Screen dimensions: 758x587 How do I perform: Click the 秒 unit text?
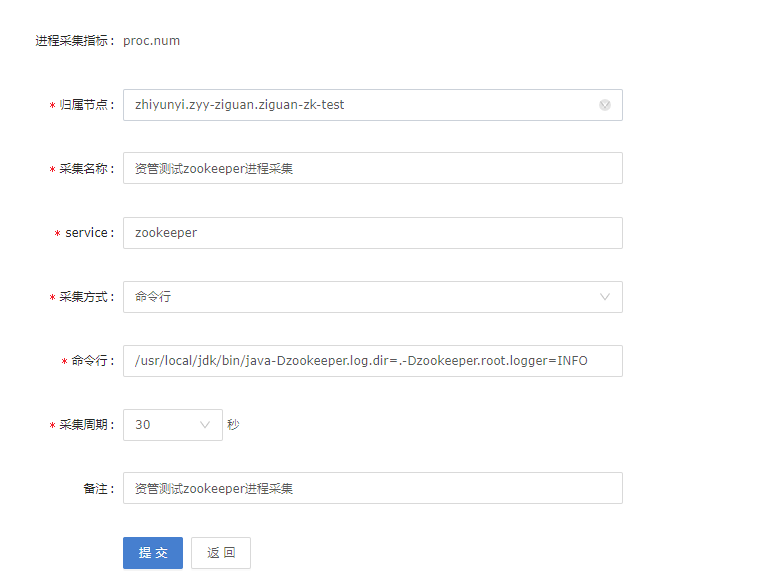point(233,425)
